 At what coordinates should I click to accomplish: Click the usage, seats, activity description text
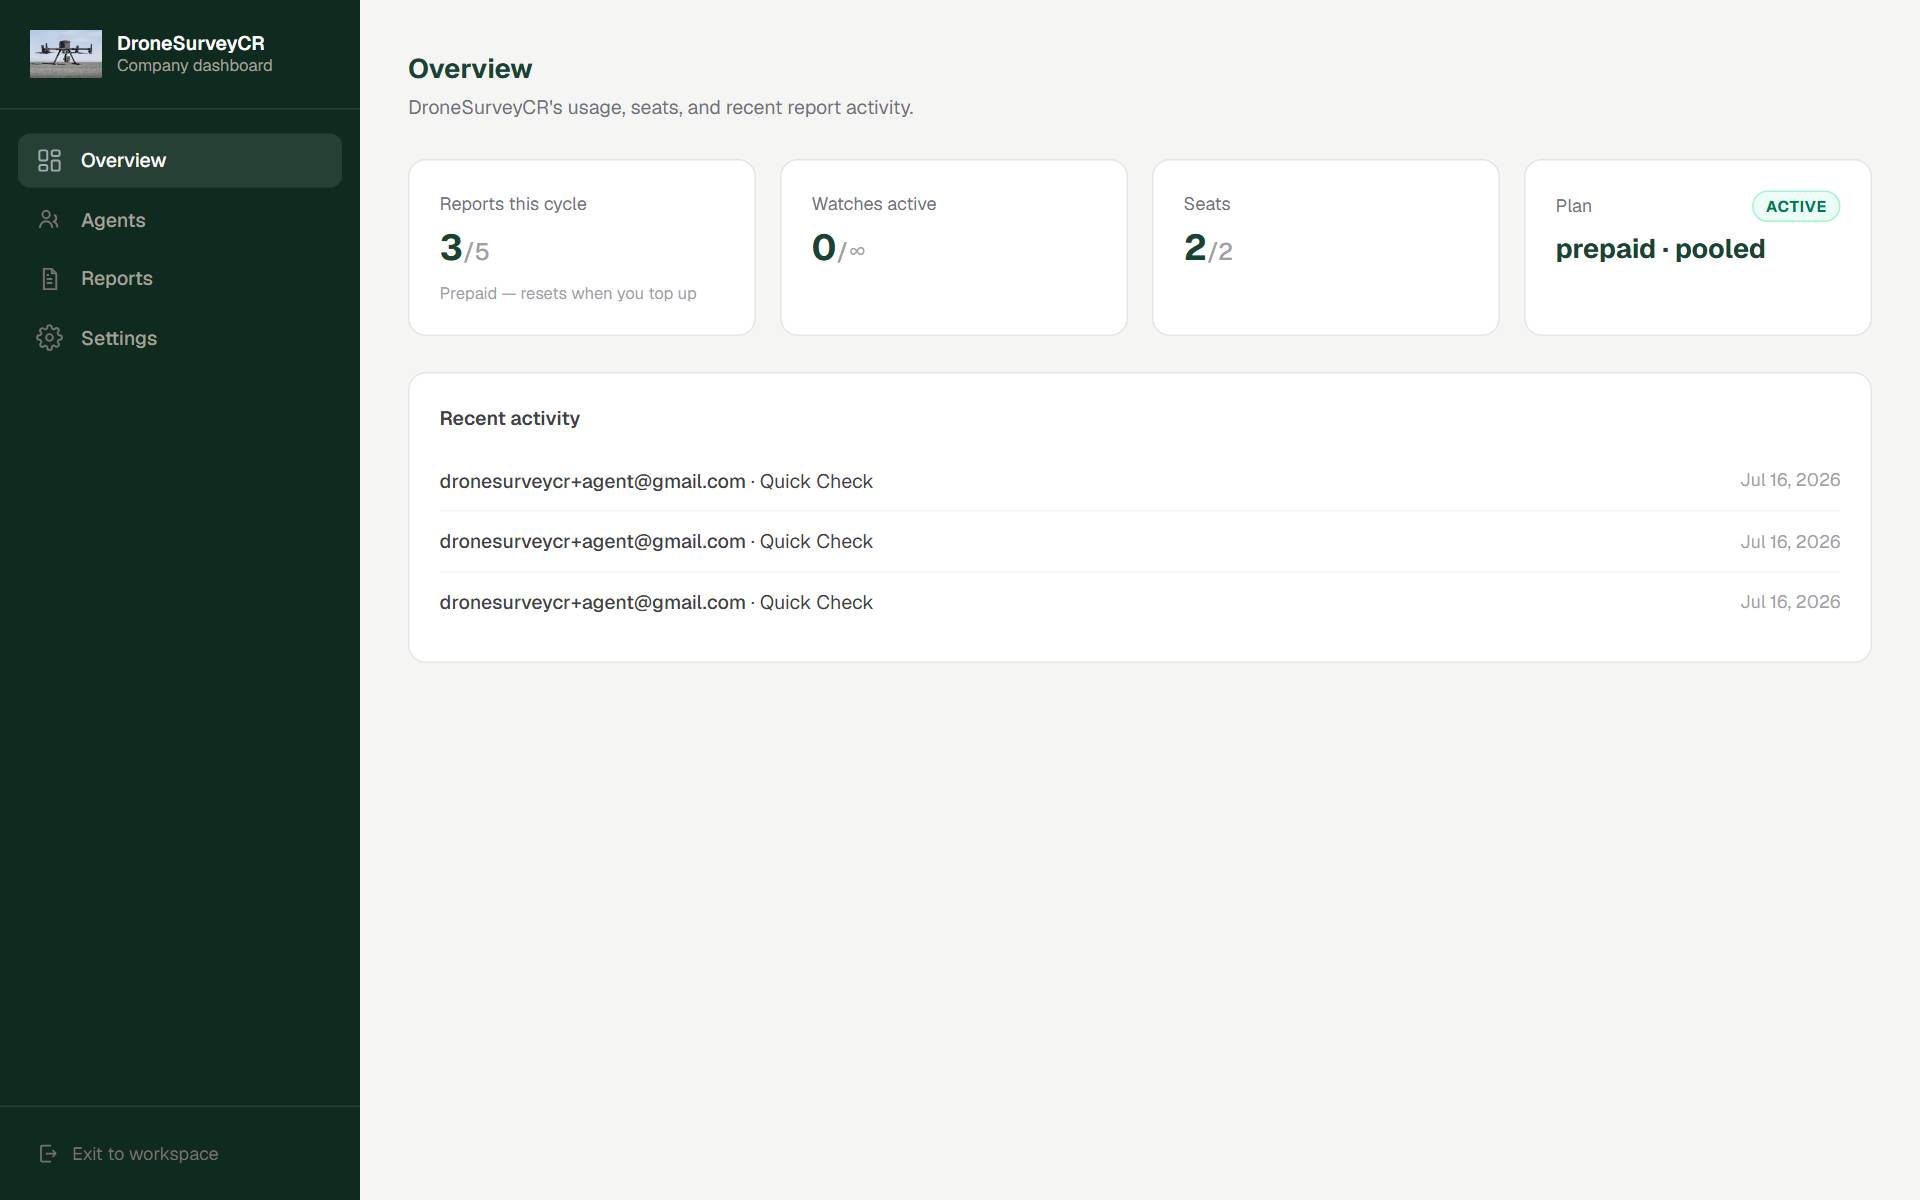pyautogui.click(x=661, y=108)
